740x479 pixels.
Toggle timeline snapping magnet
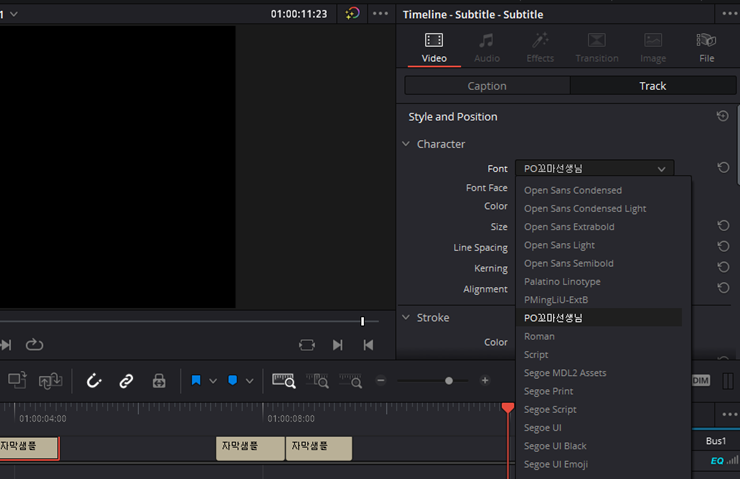point(93,380)
